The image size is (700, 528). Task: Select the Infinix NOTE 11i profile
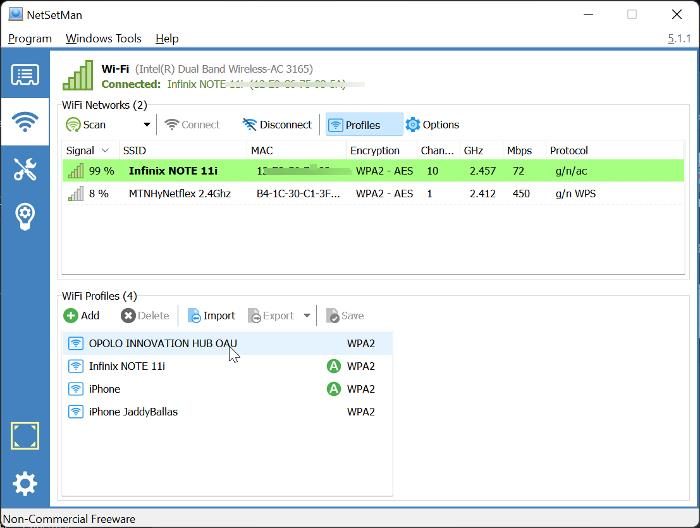228,366
